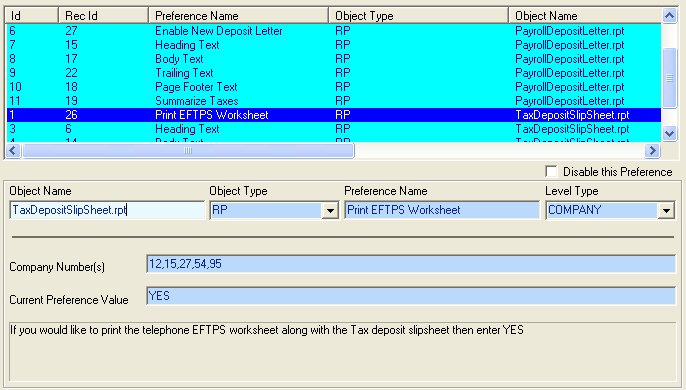Select the Summarize Taxes preference row
686x390 pixels.
[x=334, y=101]
